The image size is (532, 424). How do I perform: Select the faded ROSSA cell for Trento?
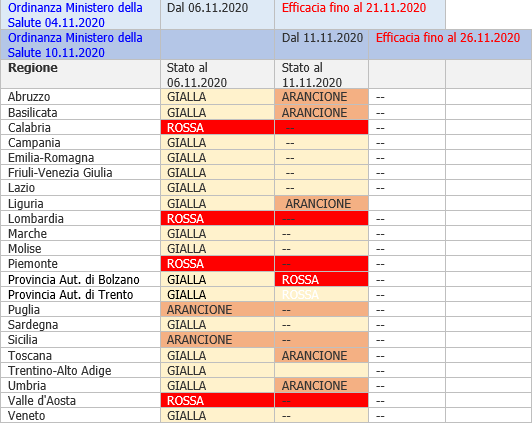[x=321, y=295]
